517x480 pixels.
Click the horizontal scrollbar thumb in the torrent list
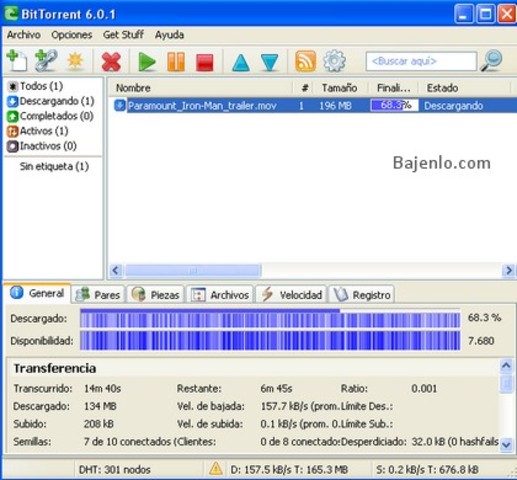click(193, 270)
